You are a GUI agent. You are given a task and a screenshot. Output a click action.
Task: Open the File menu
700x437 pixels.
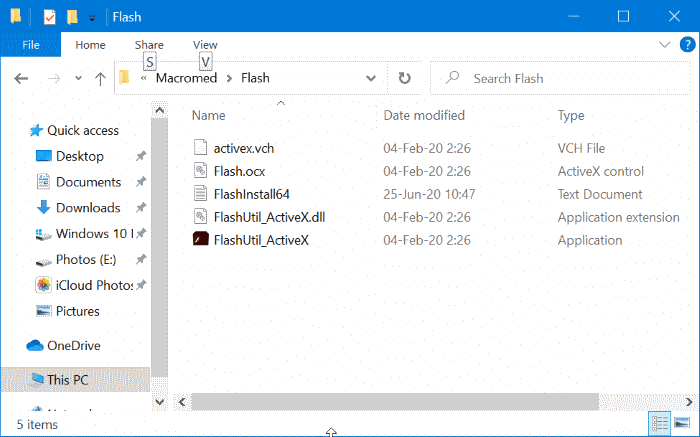31,45
